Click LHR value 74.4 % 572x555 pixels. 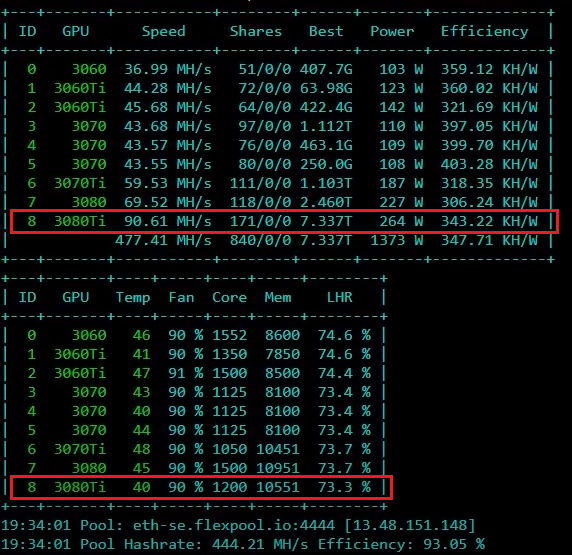tap(344, 373)
